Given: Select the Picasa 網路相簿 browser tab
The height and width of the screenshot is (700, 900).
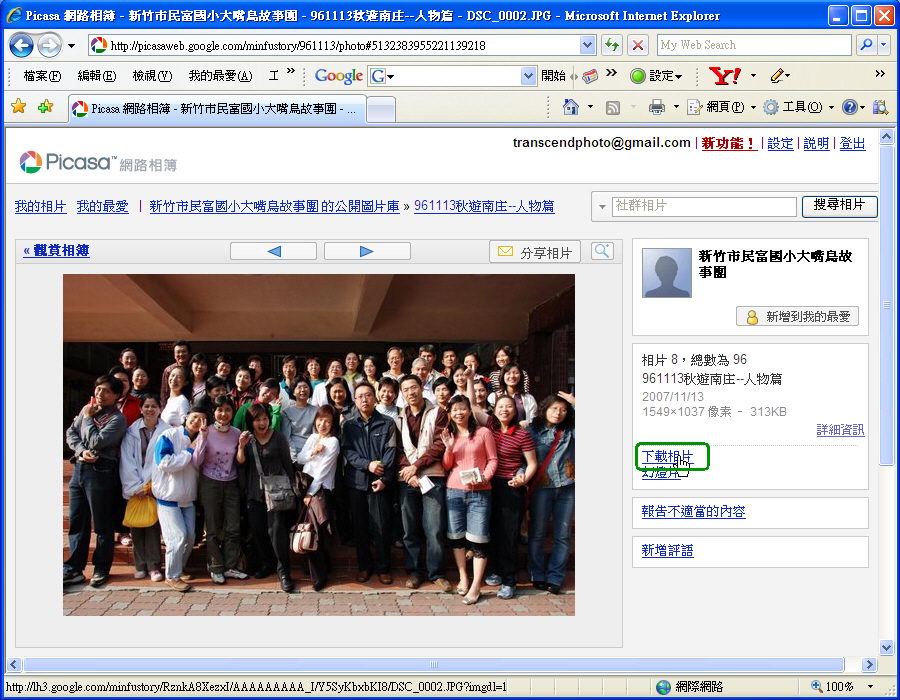Looking at the screenshot, I should pyautogui.click(x=218, y=108).
